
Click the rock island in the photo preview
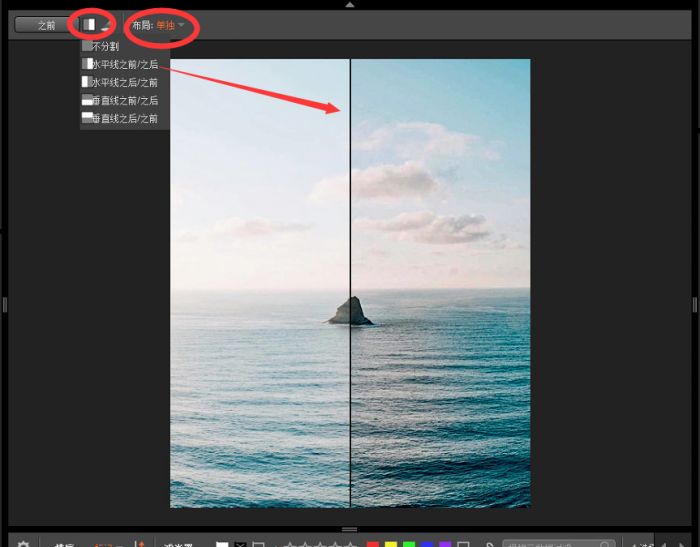point(350,312)
